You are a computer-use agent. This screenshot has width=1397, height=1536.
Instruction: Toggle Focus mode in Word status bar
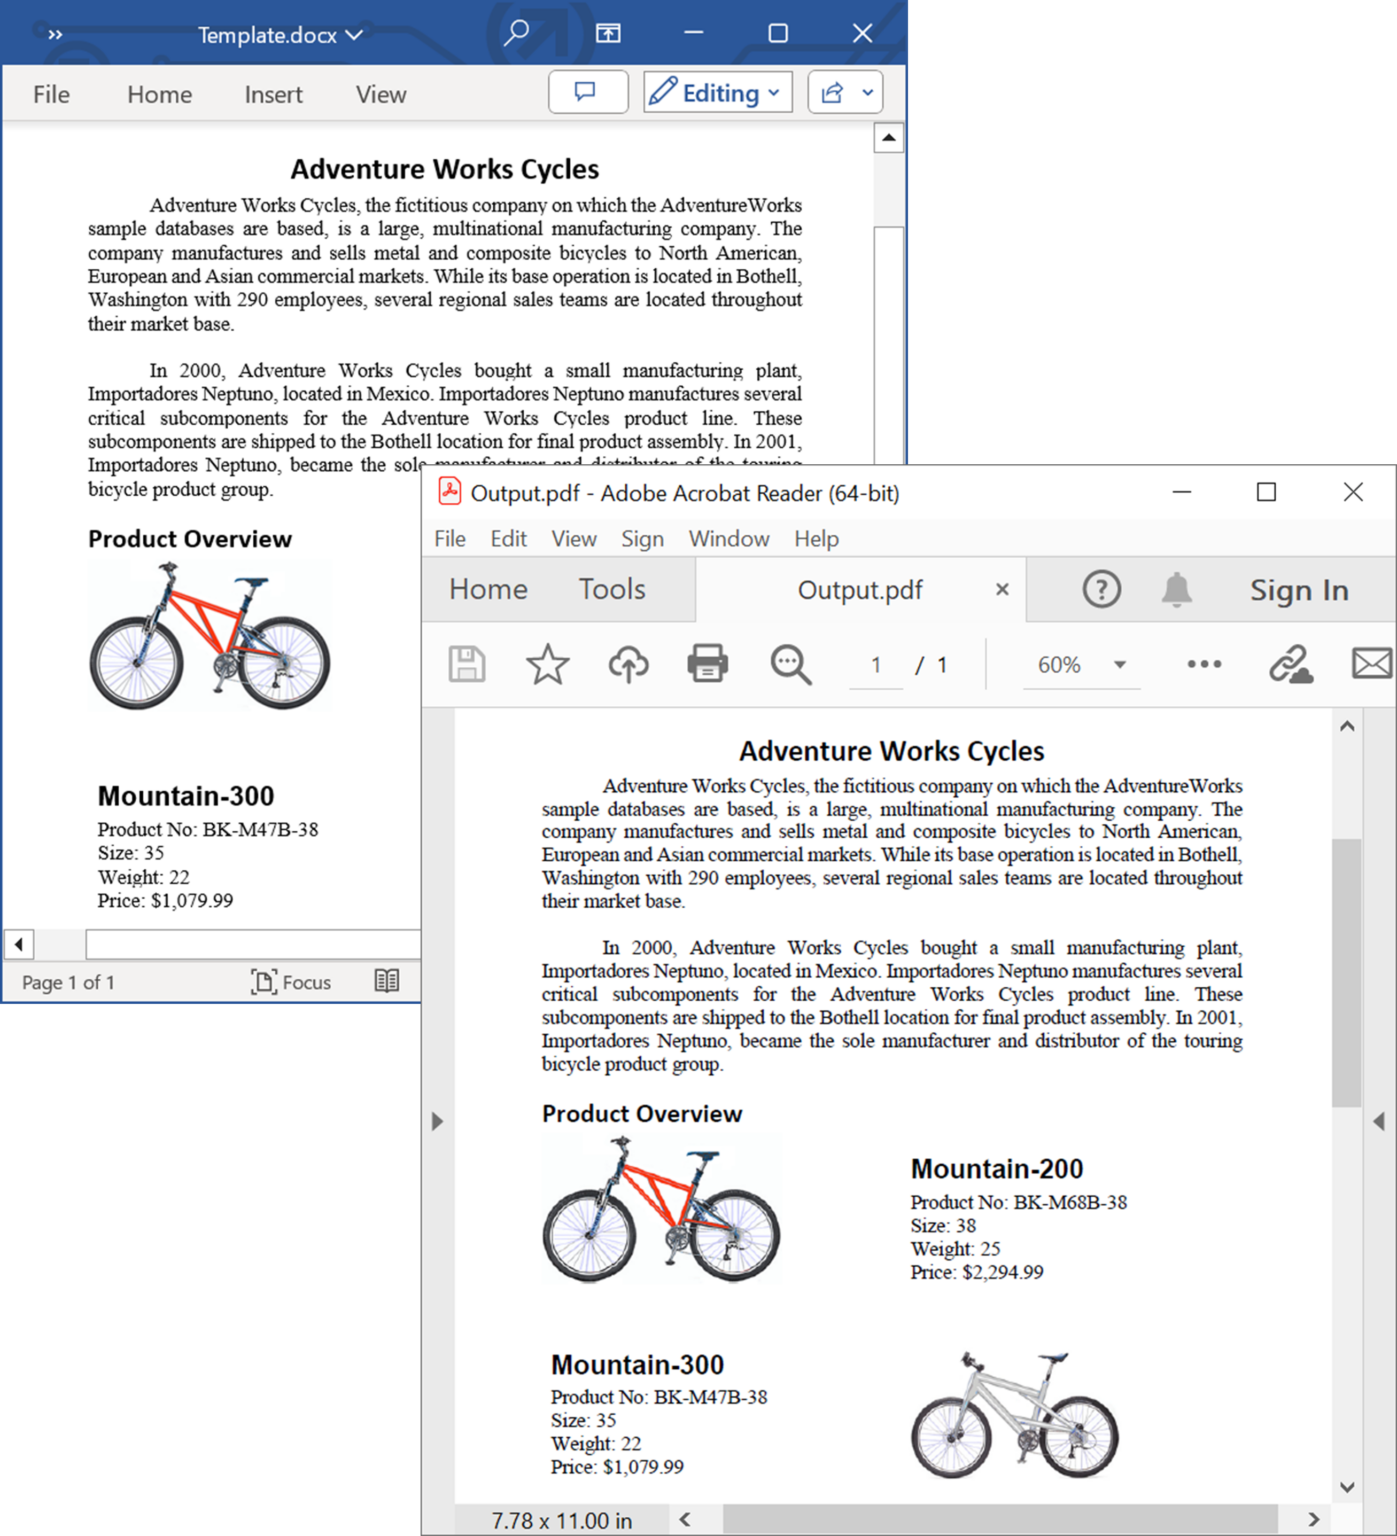(x=290, y=981)
